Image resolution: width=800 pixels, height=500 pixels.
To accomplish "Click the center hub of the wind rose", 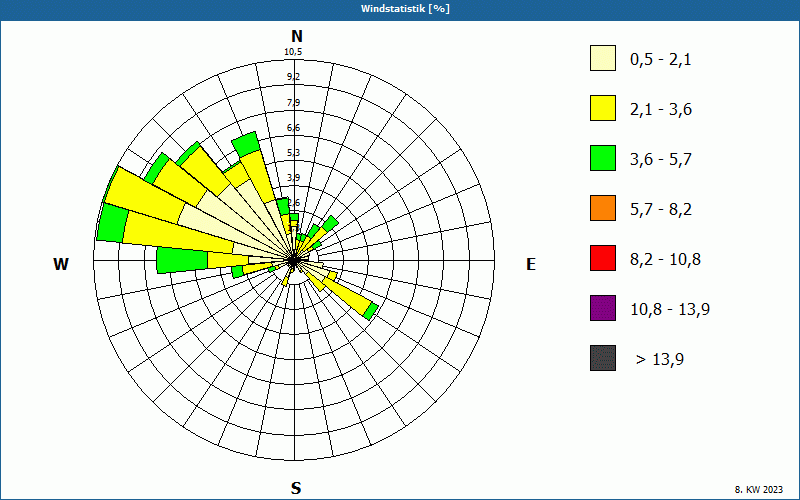I will tap(294, 260).
